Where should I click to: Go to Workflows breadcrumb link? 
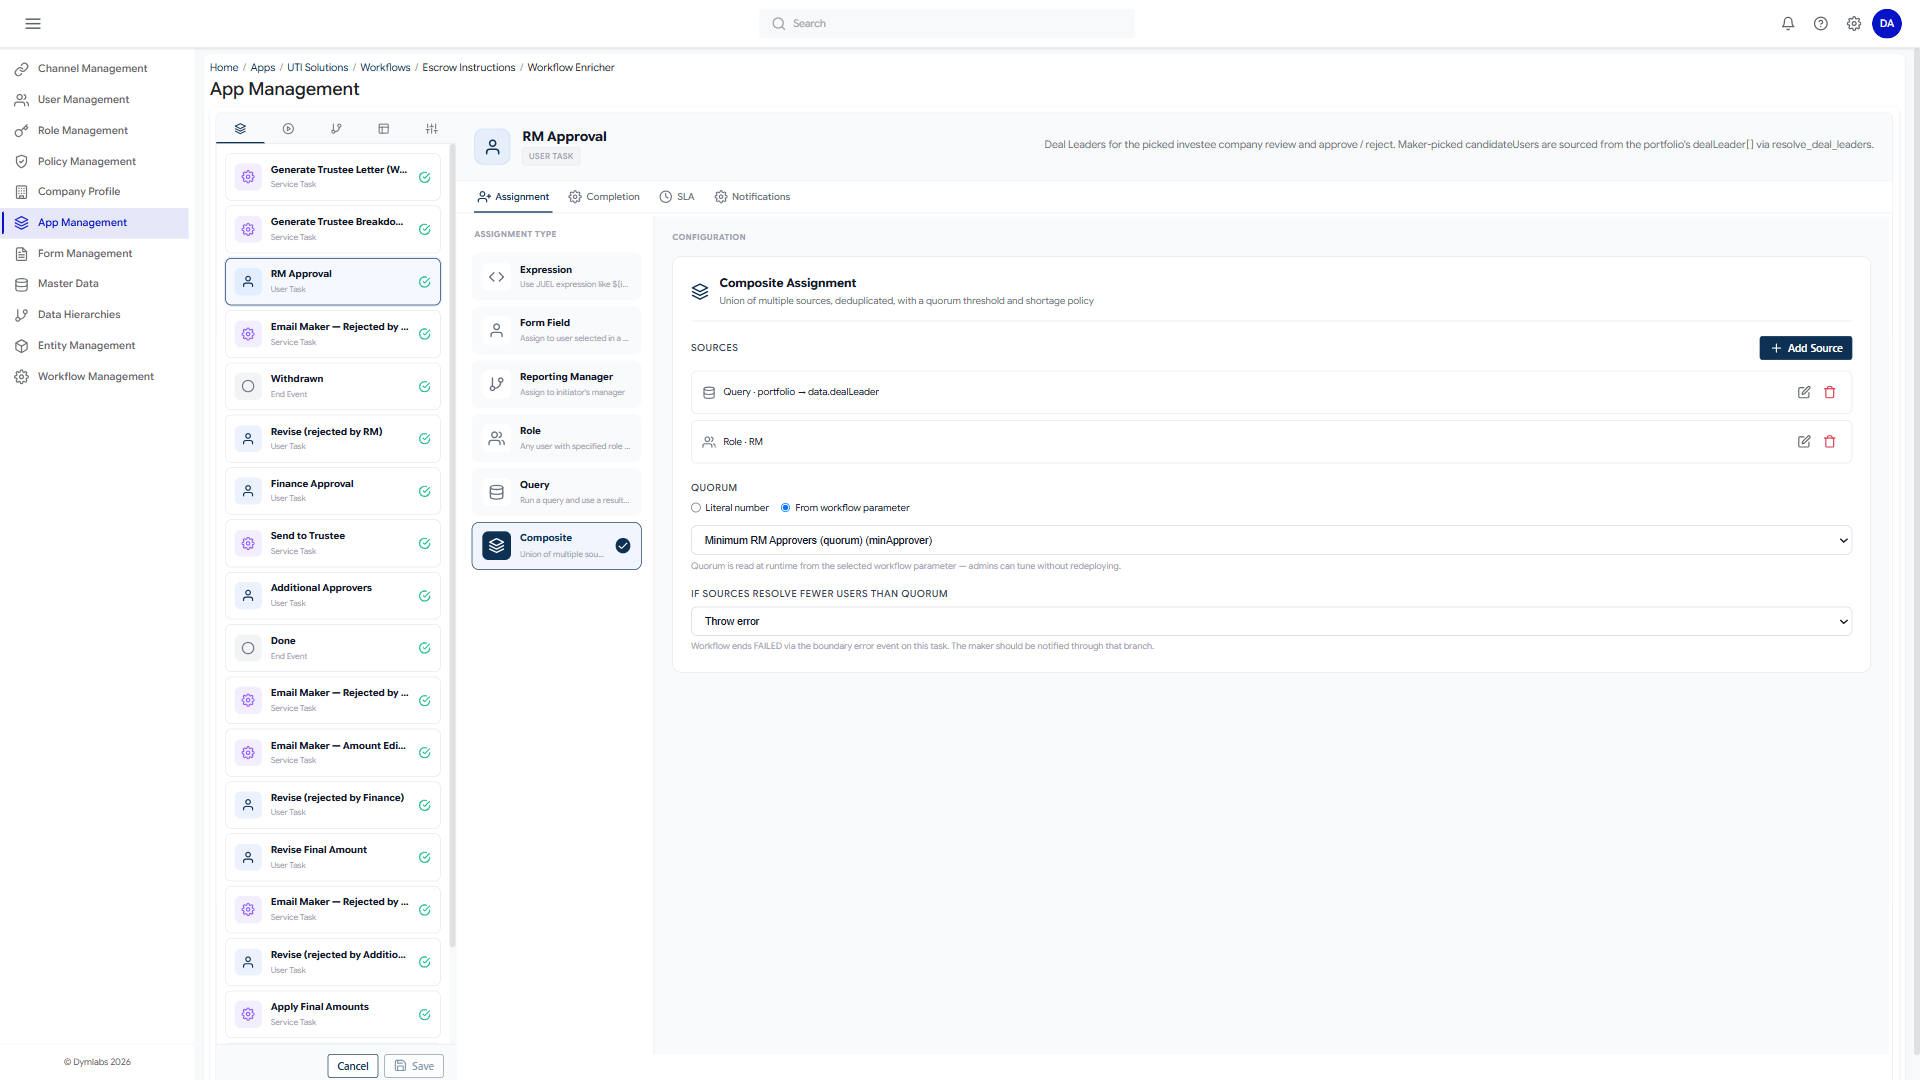coord(385,68)
